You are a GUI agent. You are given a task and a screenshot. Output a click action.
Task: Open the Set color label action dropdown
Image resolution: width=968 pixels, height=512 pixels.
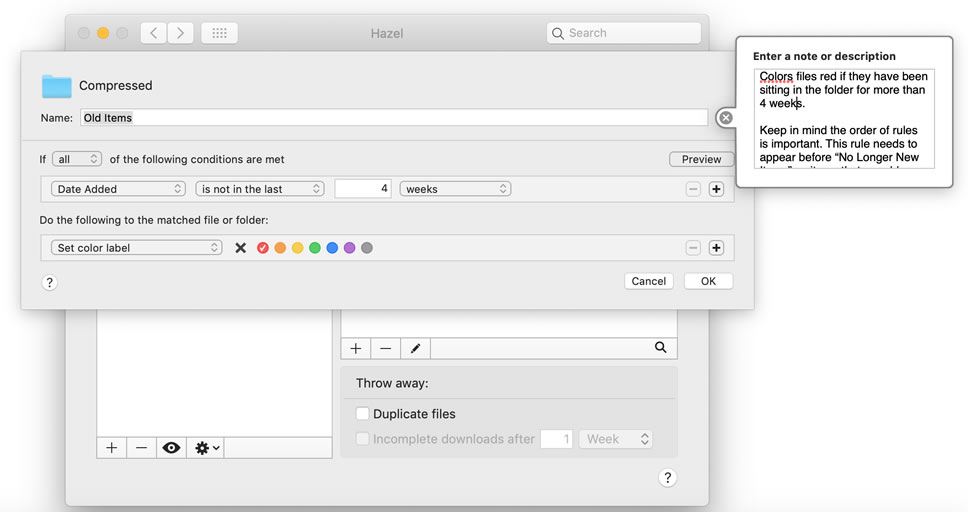click(x=136, y=248)
